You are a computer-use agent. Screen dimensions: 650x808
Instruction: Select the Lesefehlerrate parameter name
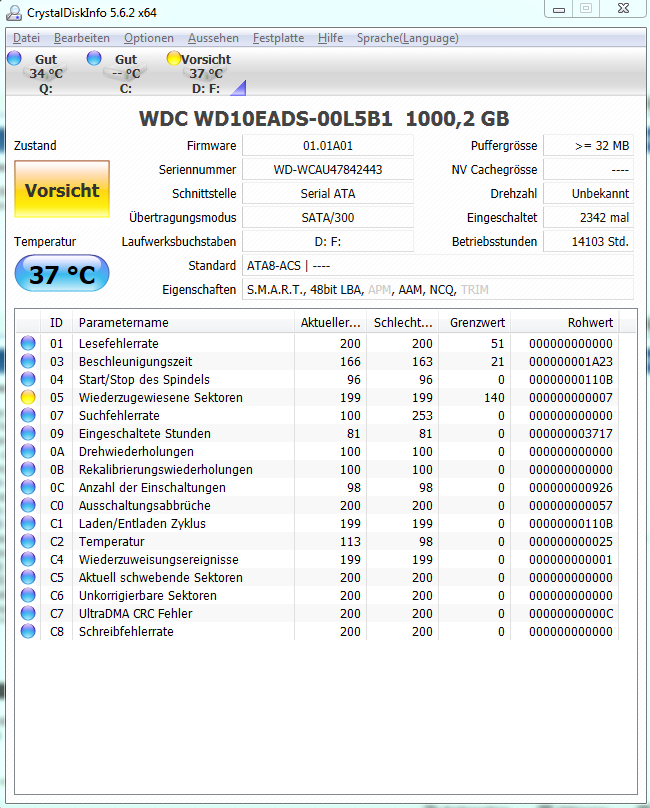(119, 344)
